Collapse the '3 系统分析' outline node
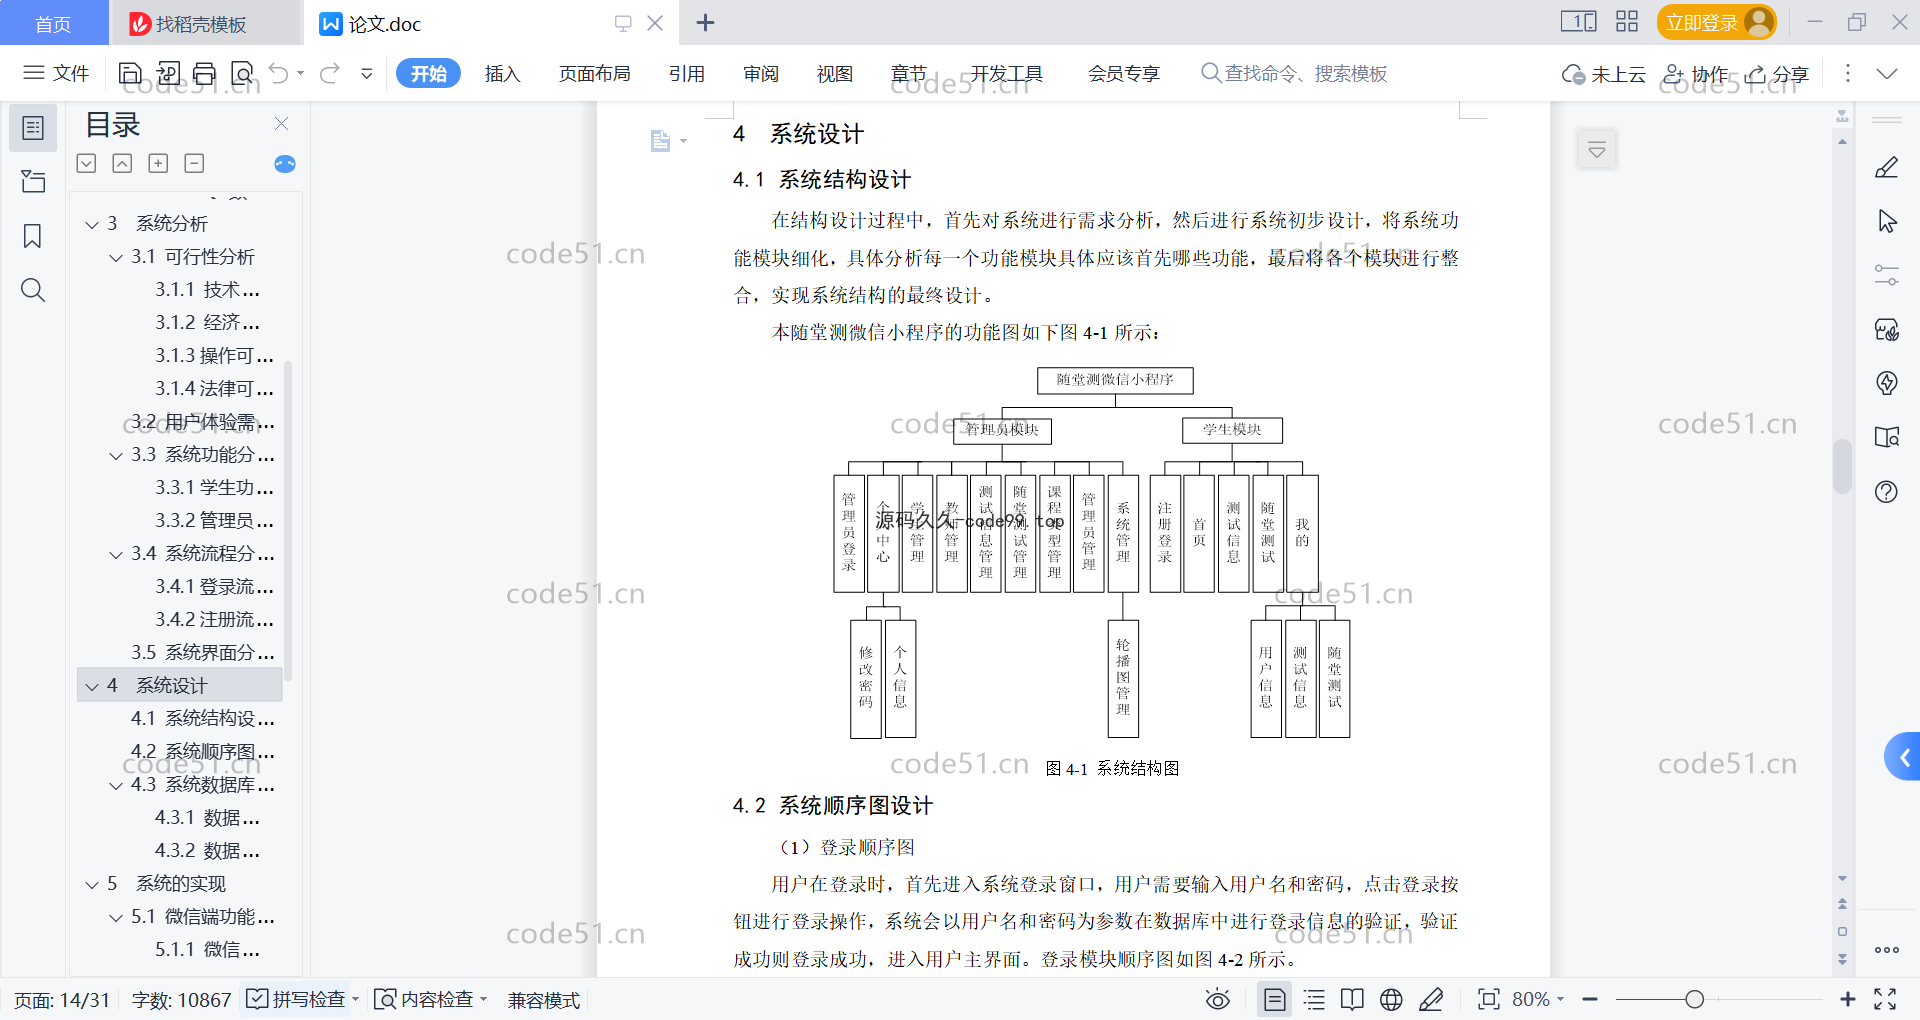1920x1020 pixels. [92, 224]
